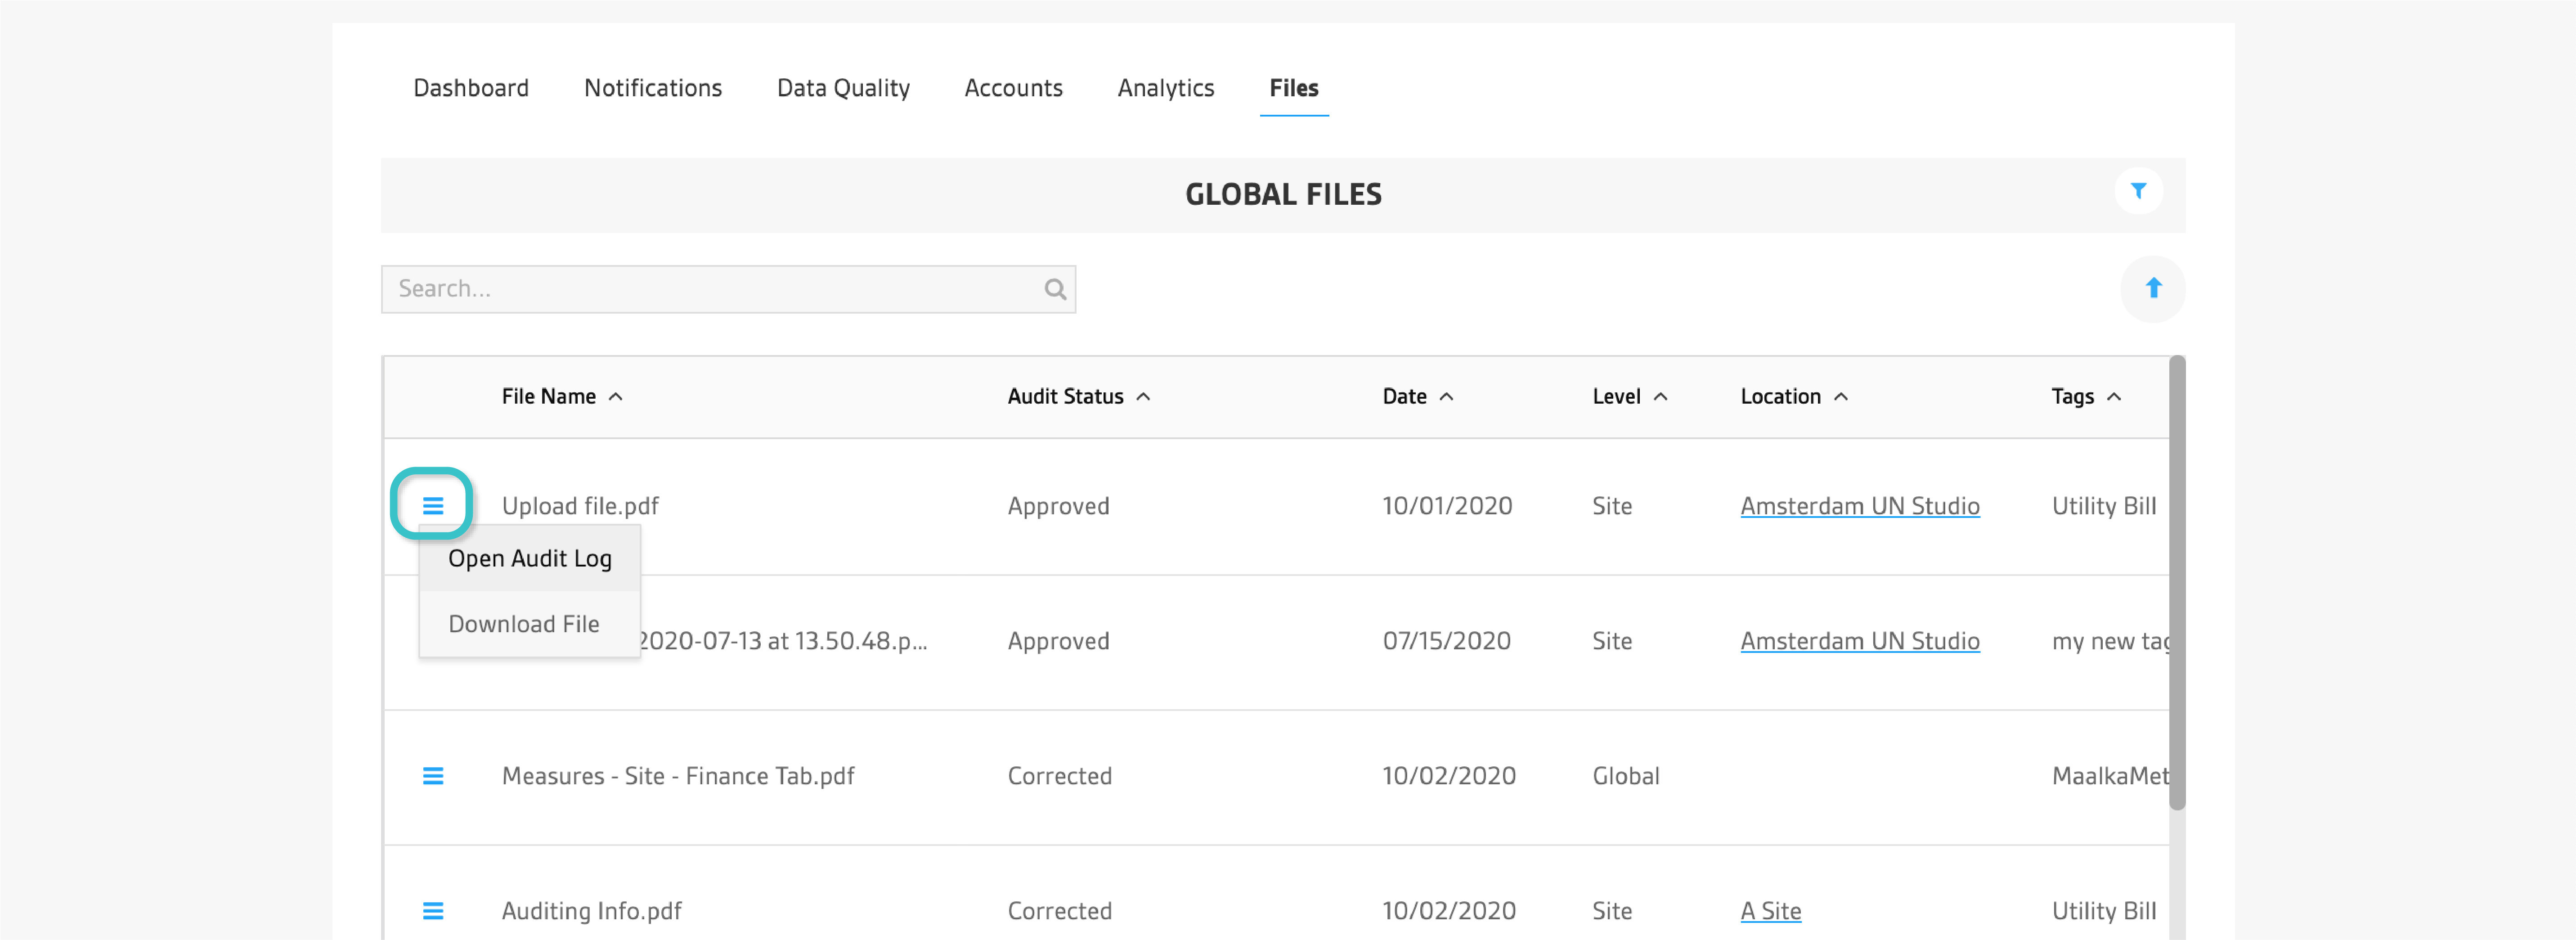The image size is (2576, 940).
Task: Click Utility Bill tag in Upload file.pdf row
Action: click(x=2104, y=506)
